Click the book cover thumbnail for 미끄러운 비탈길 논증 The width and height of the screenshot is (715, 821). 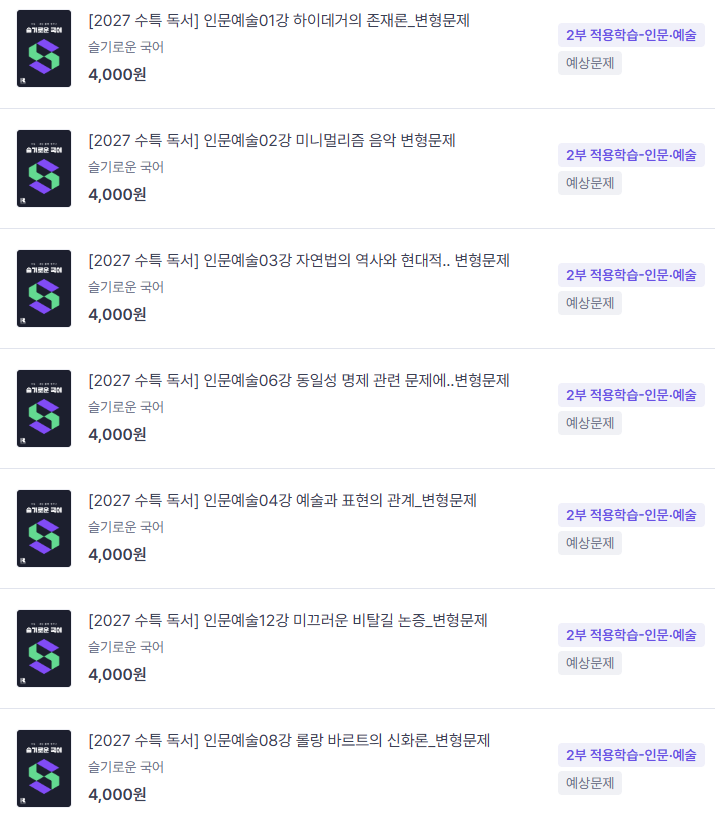click(x=44, y=648)
